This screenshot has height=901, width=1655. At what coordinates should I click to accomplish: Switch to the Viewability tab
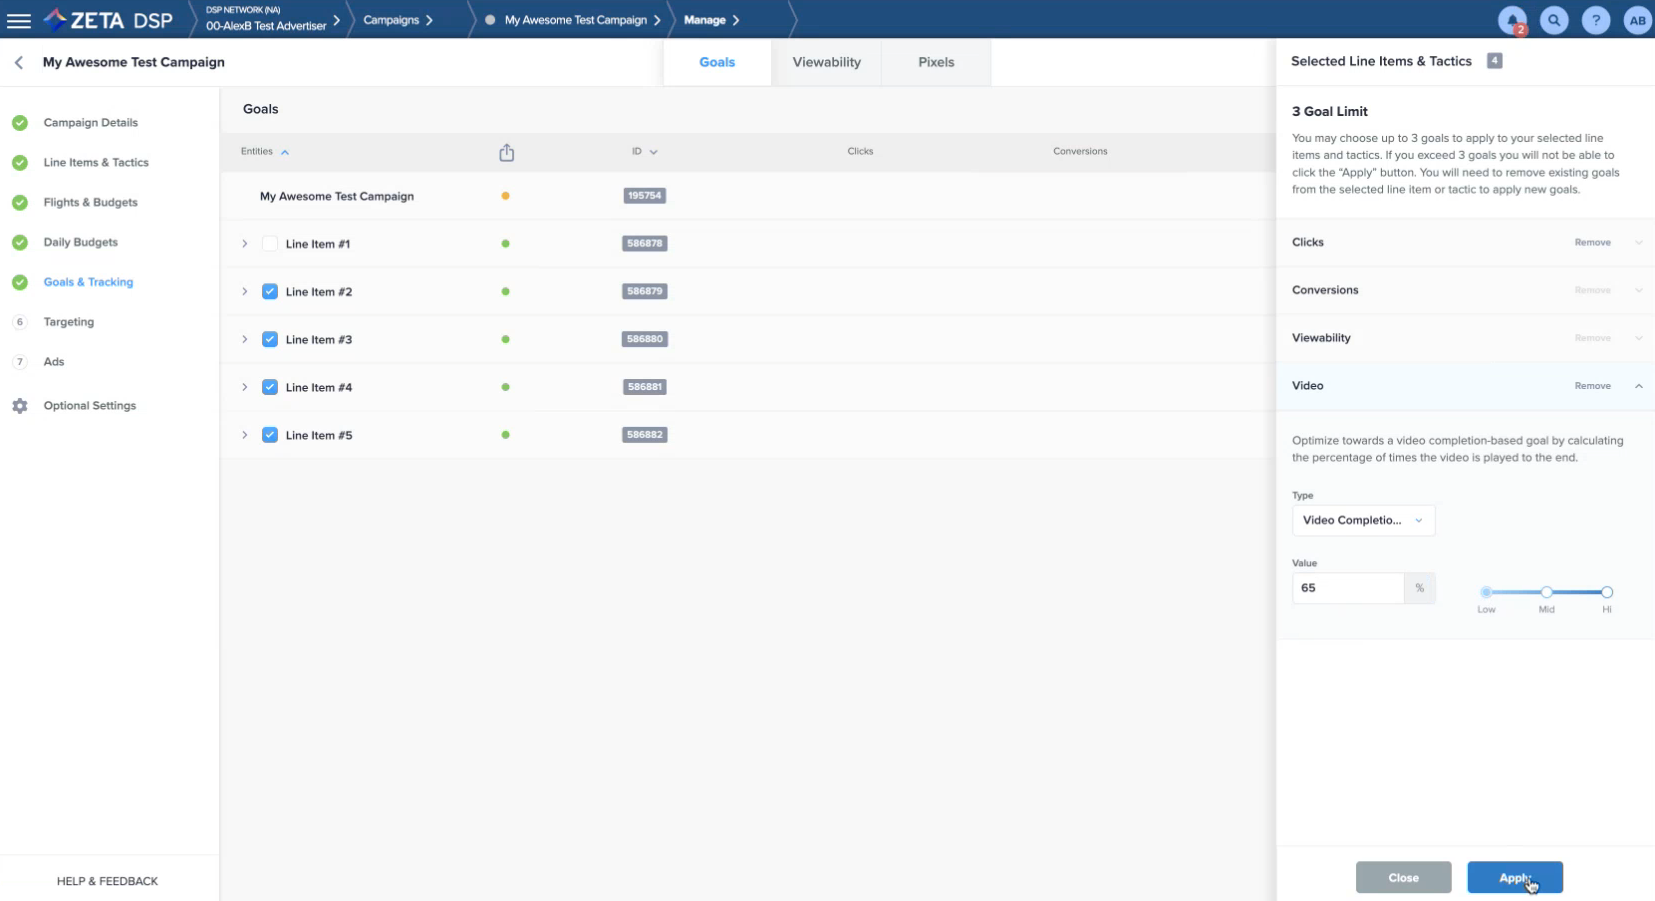(x=826, y=62)
